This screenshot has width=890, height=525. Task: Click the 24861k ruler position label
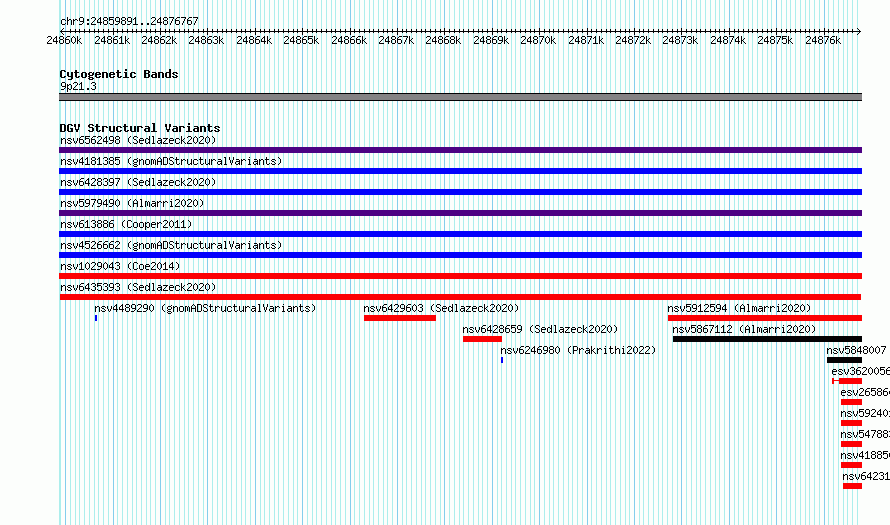(112, 40)
